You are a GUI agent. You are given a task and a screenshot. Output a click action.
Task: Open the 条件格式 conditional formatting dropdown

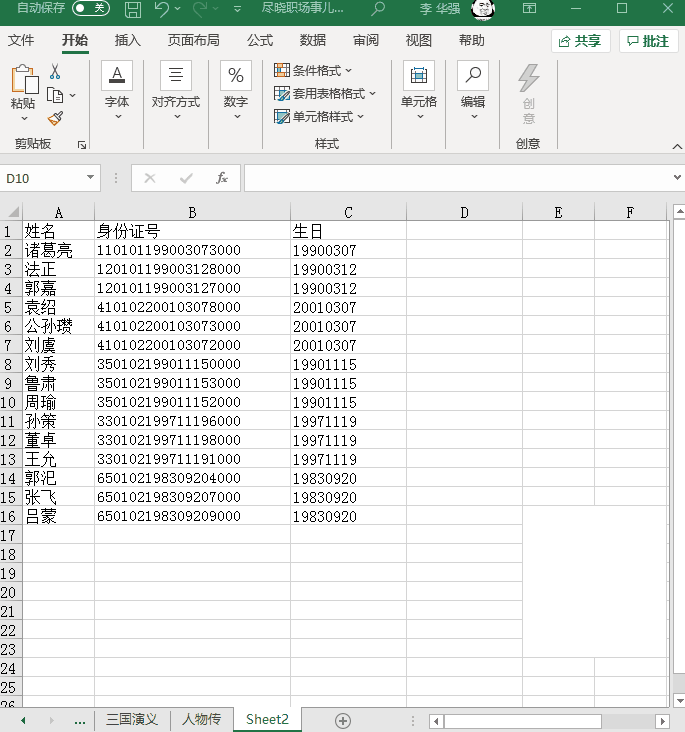(313, 70)
